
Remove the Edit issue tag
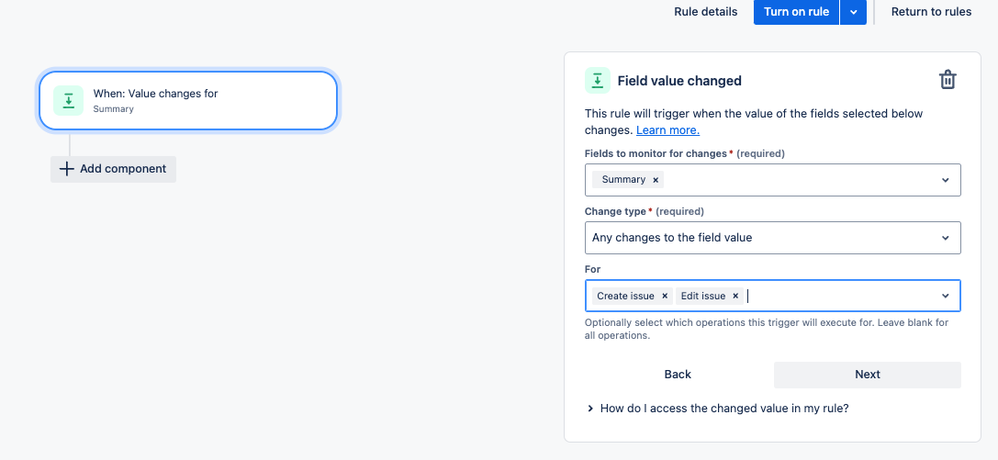tap(735, 296)
